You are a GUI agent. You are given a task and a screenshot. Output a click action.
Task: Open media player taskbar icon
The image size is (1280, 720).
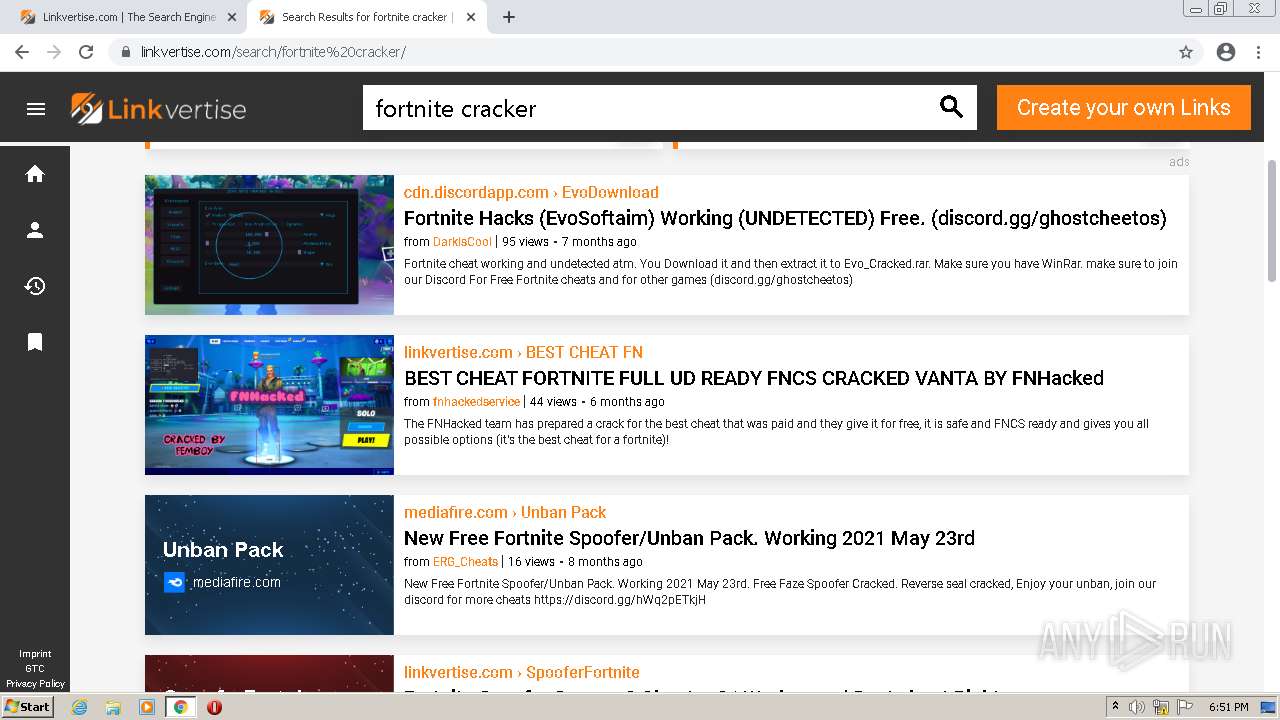(x=147, y=707)
